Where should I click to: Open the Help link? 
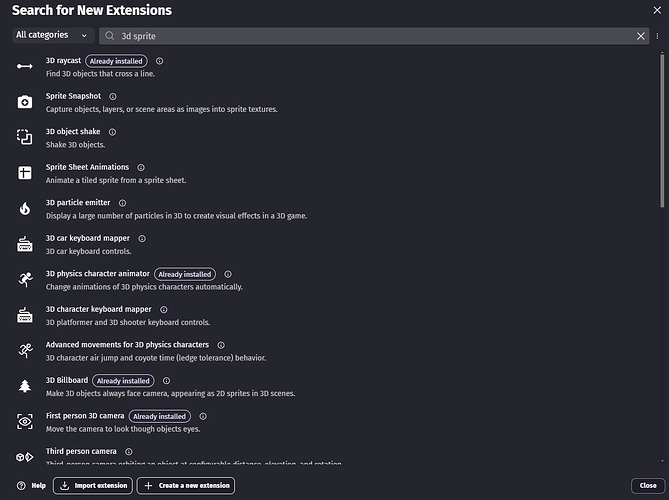tap(31, 486)
